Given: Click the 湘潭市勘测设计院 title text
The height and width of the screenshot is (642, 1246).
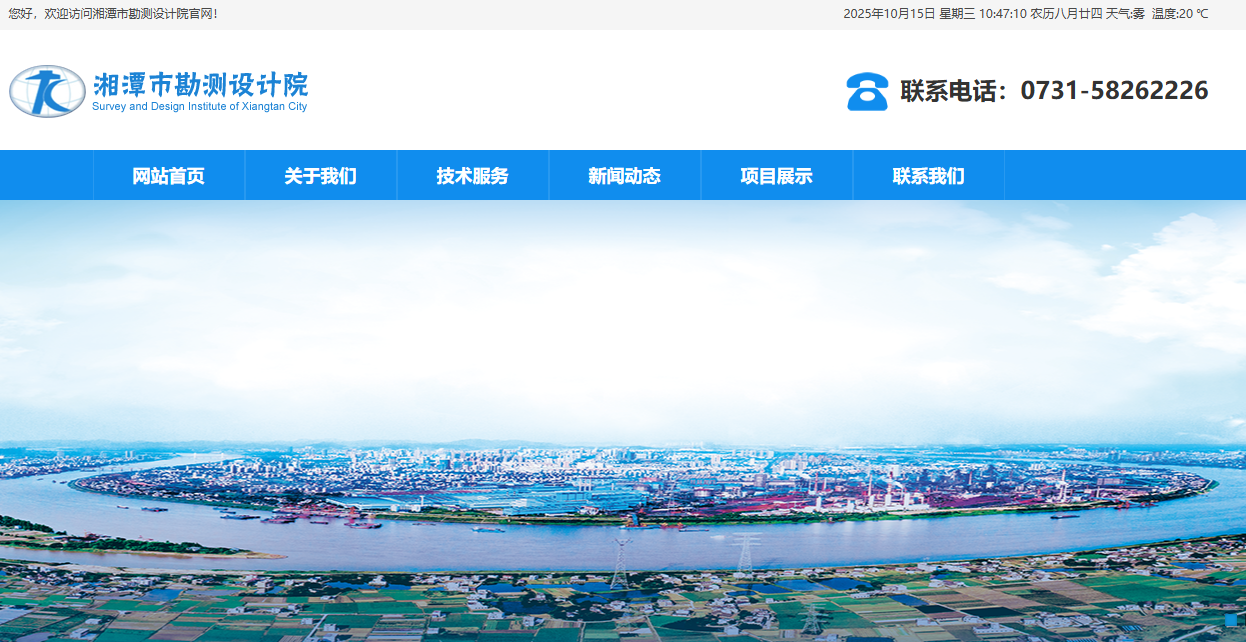Looking at the screenshot, I should (200, 84).
